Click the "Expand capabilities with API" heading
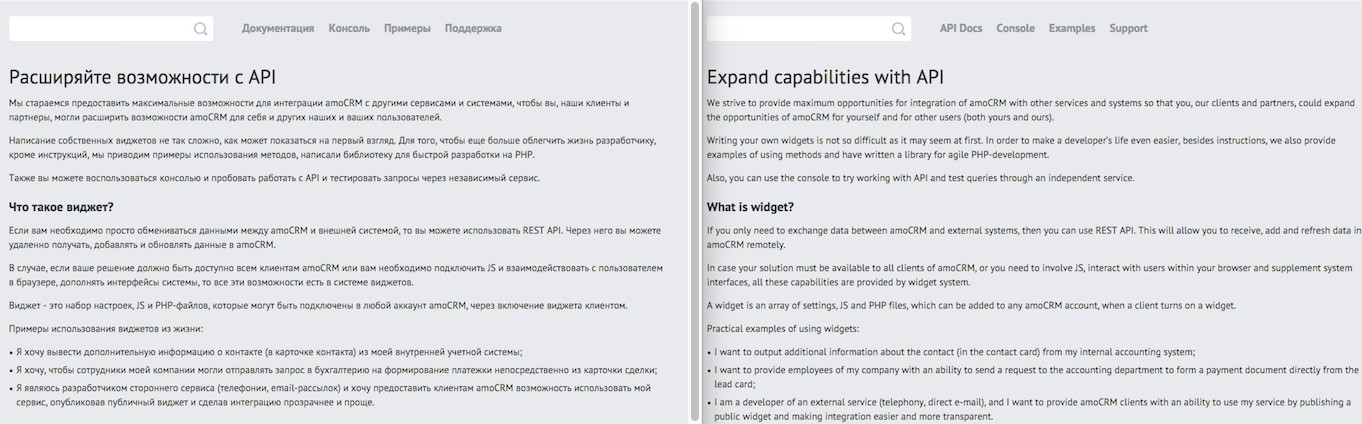Image resolution: width=1362 pixels, height=424 pixels. (x=825, y=77)
